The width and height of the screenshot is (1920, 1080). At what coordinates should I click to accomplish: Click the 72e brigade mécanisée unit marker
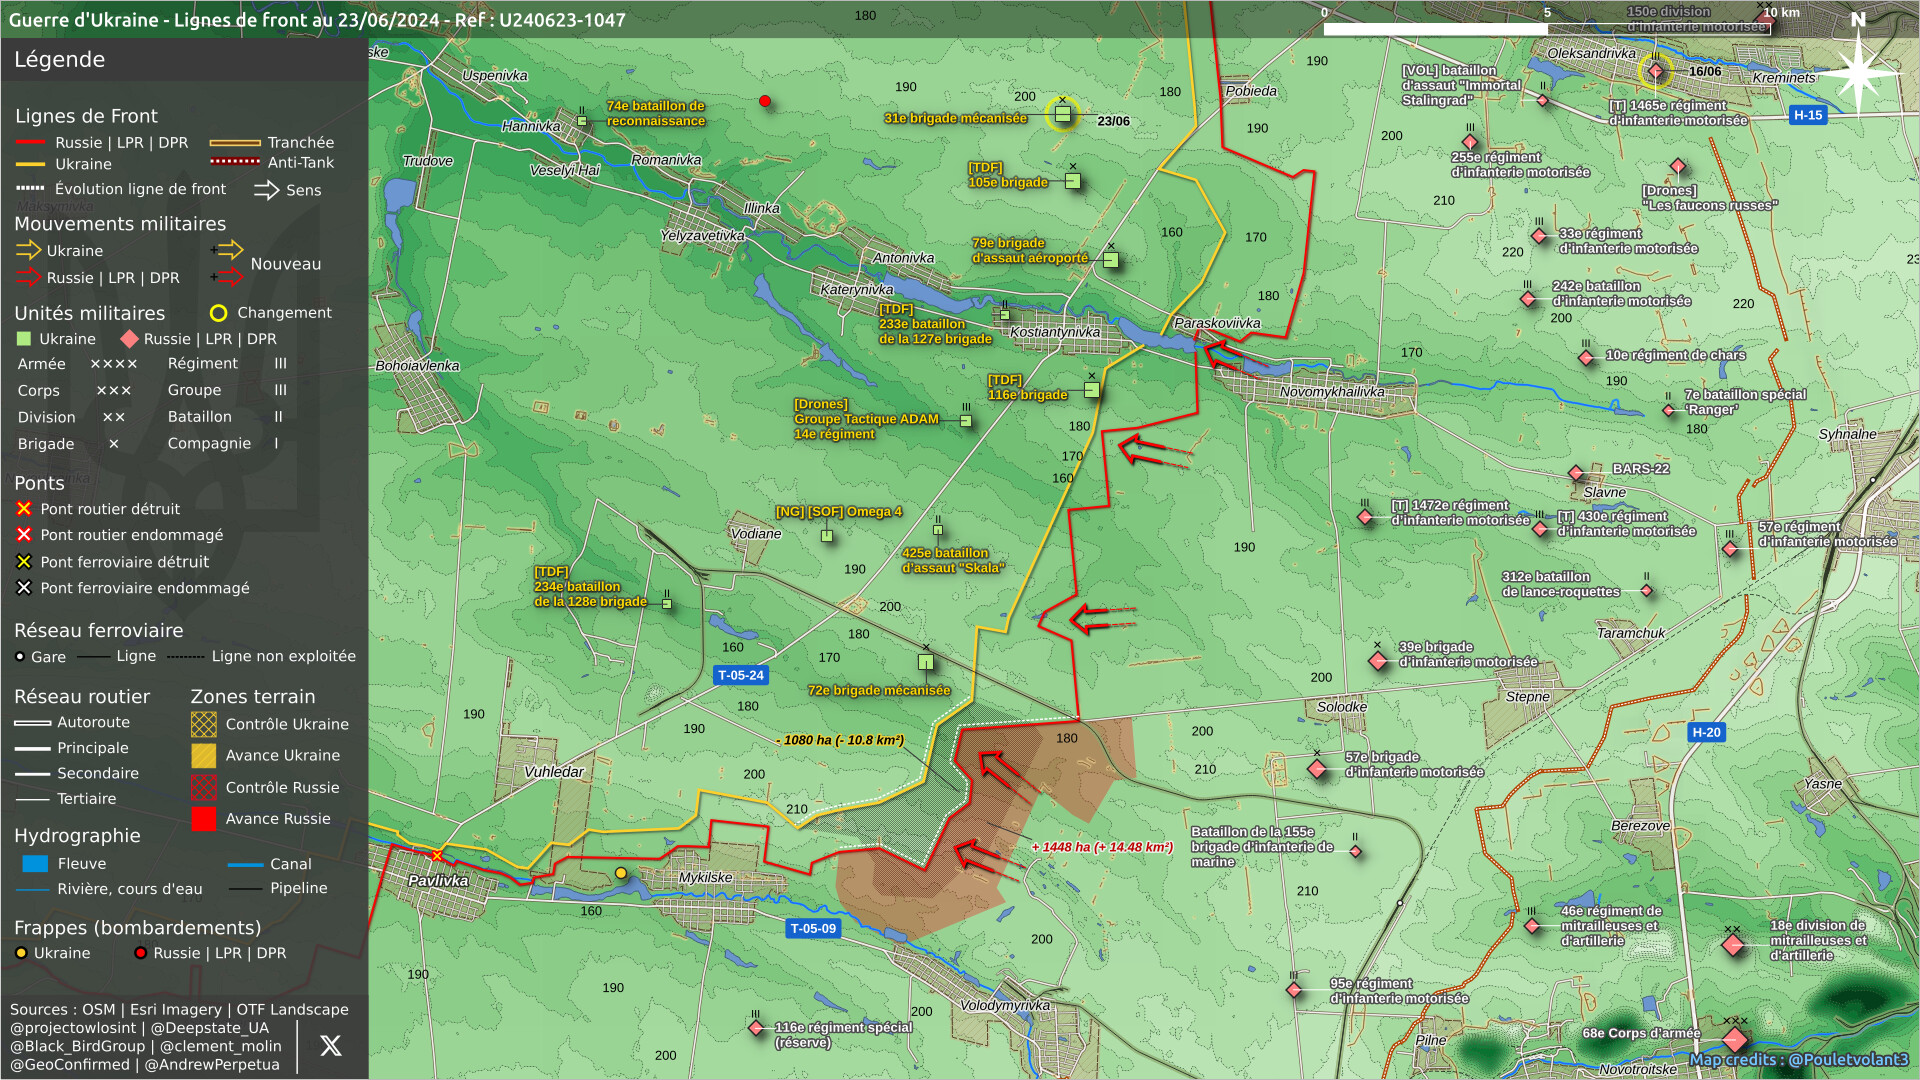pos(926,662)
